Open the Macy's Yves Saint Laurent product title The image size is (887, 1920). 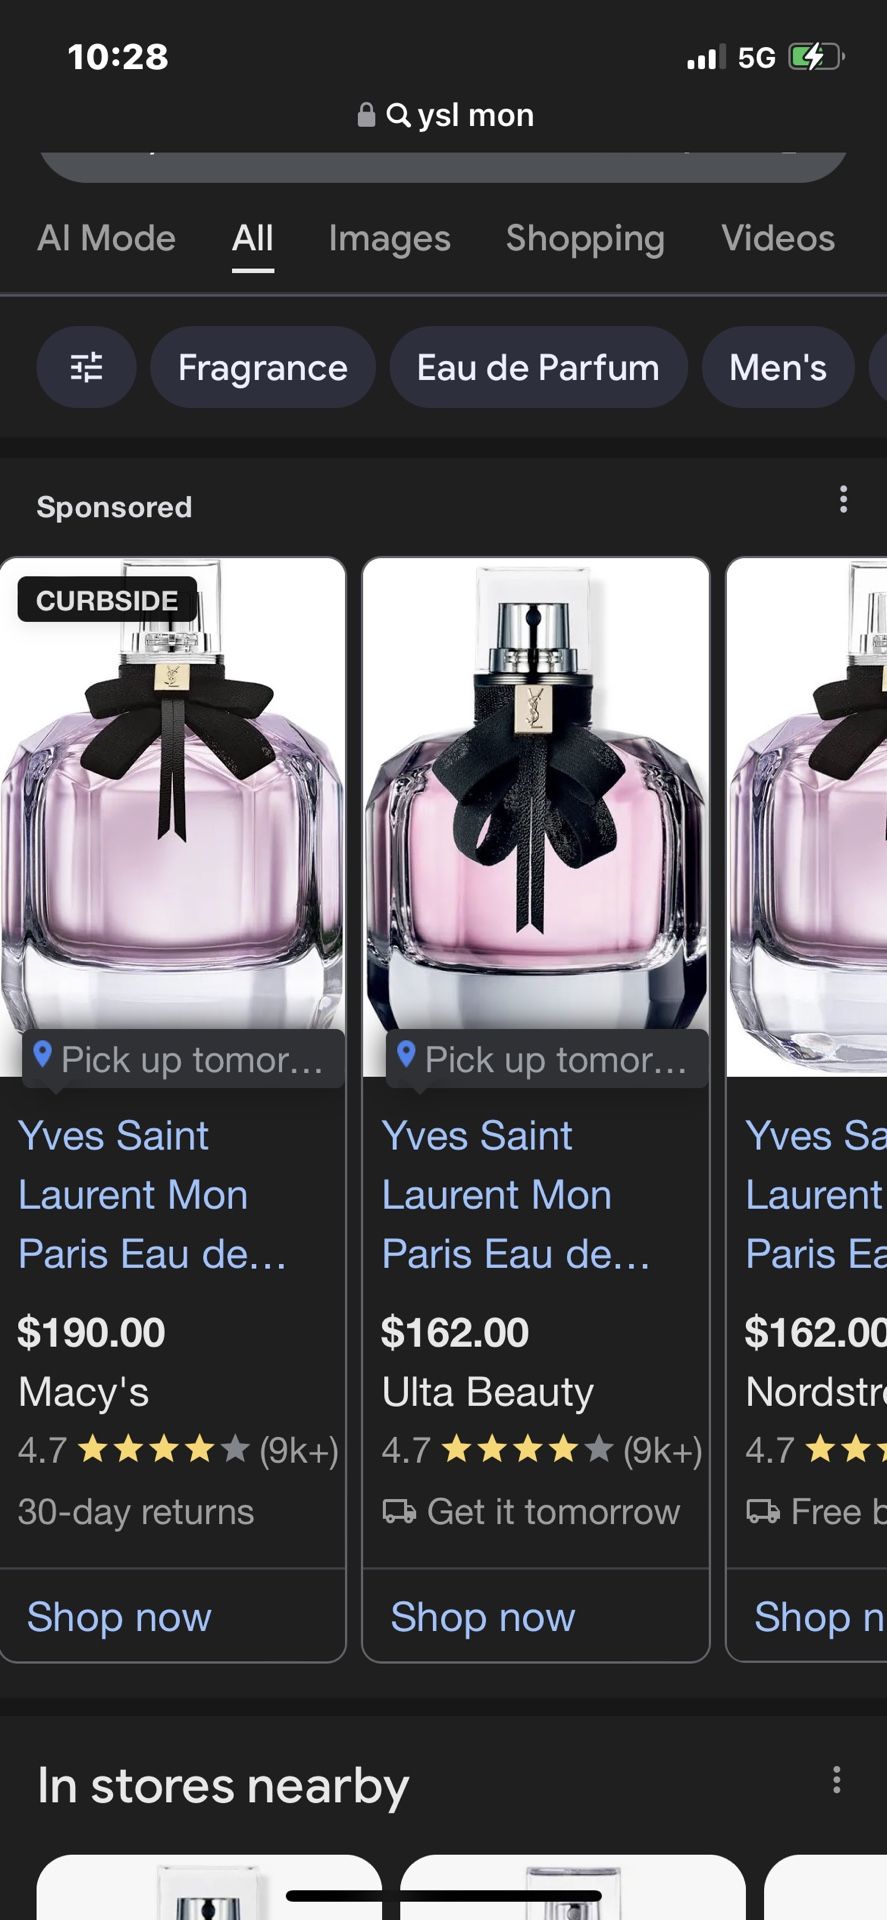pyautogui.click(x=152, y=1195)
